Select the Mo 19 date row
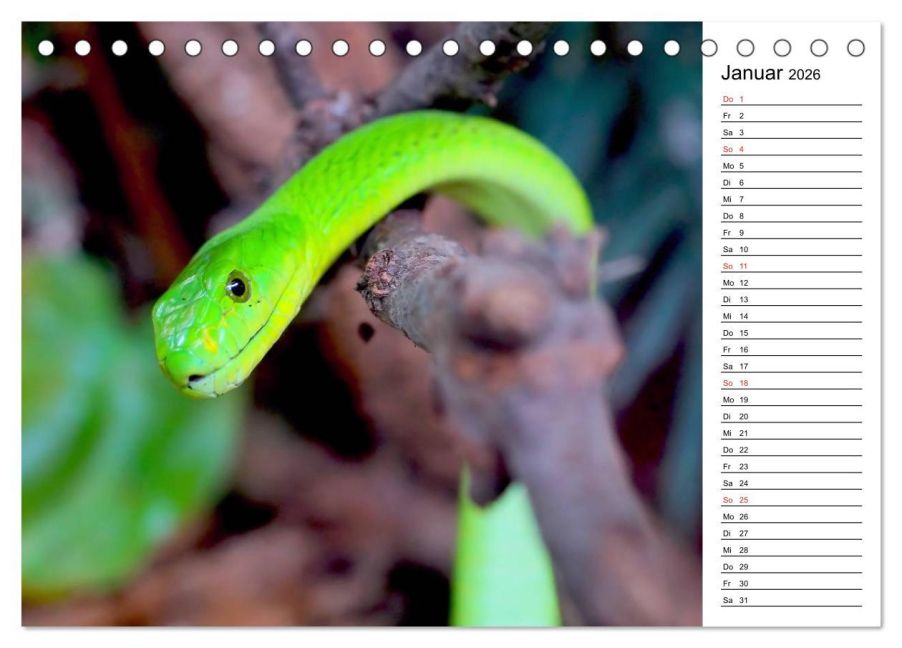 click(790, 399)
